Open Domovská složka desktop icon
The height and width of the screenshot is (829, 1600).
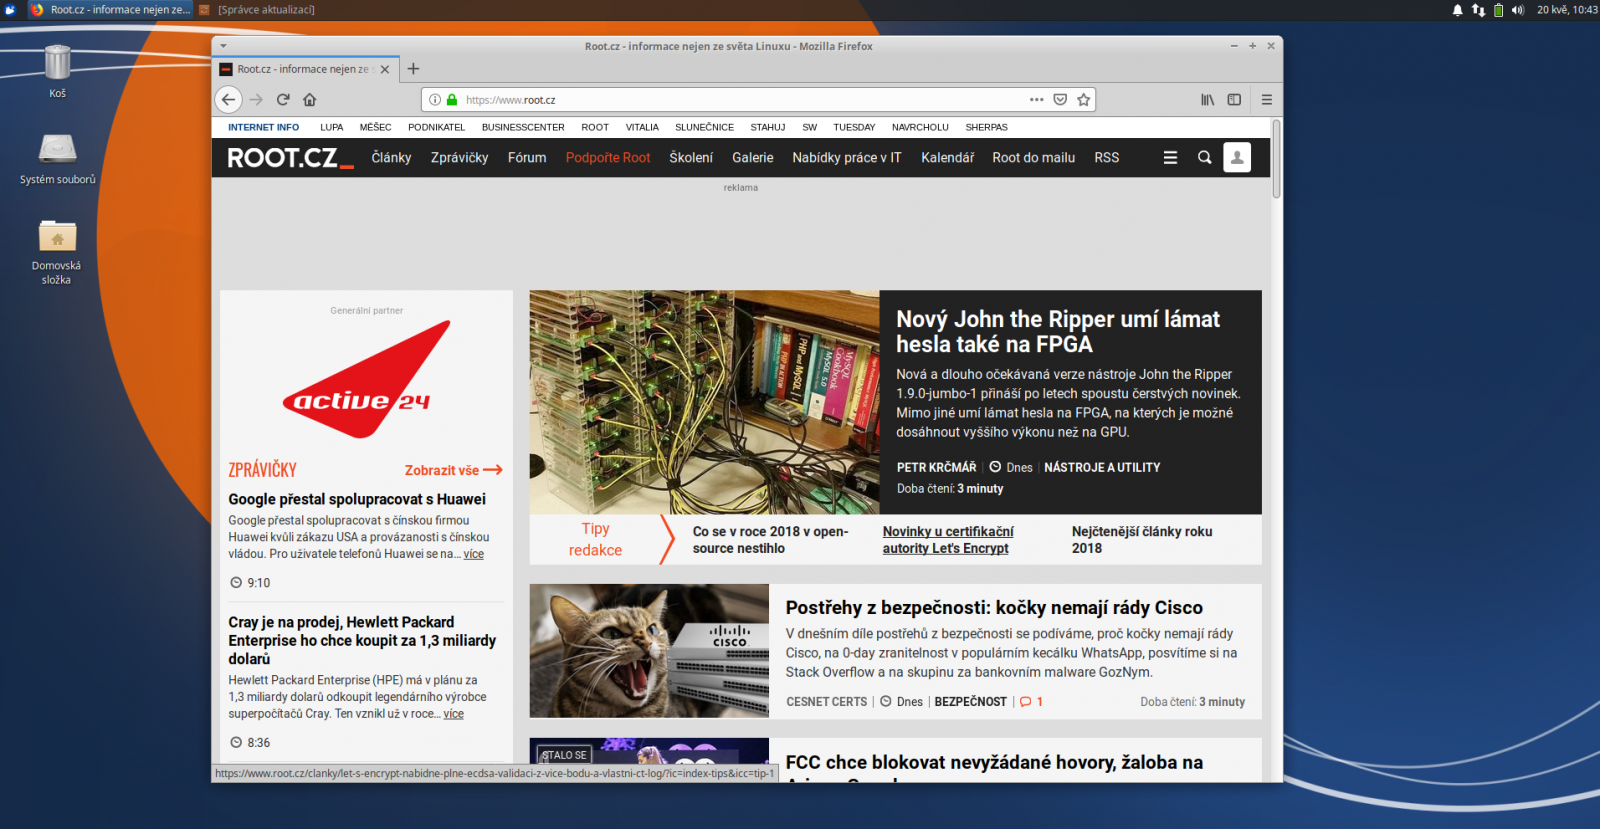pyautogui.click(x=57, y=251)
